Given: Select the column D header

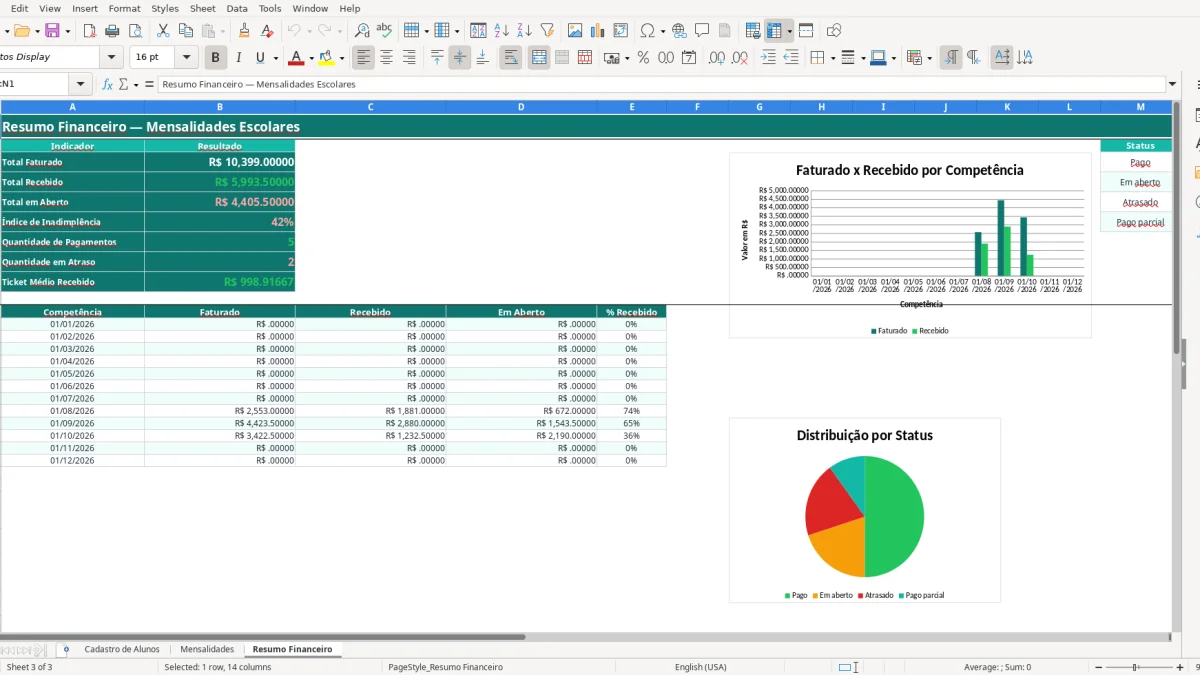Looking at the screenshot, I should pos(521,106).
